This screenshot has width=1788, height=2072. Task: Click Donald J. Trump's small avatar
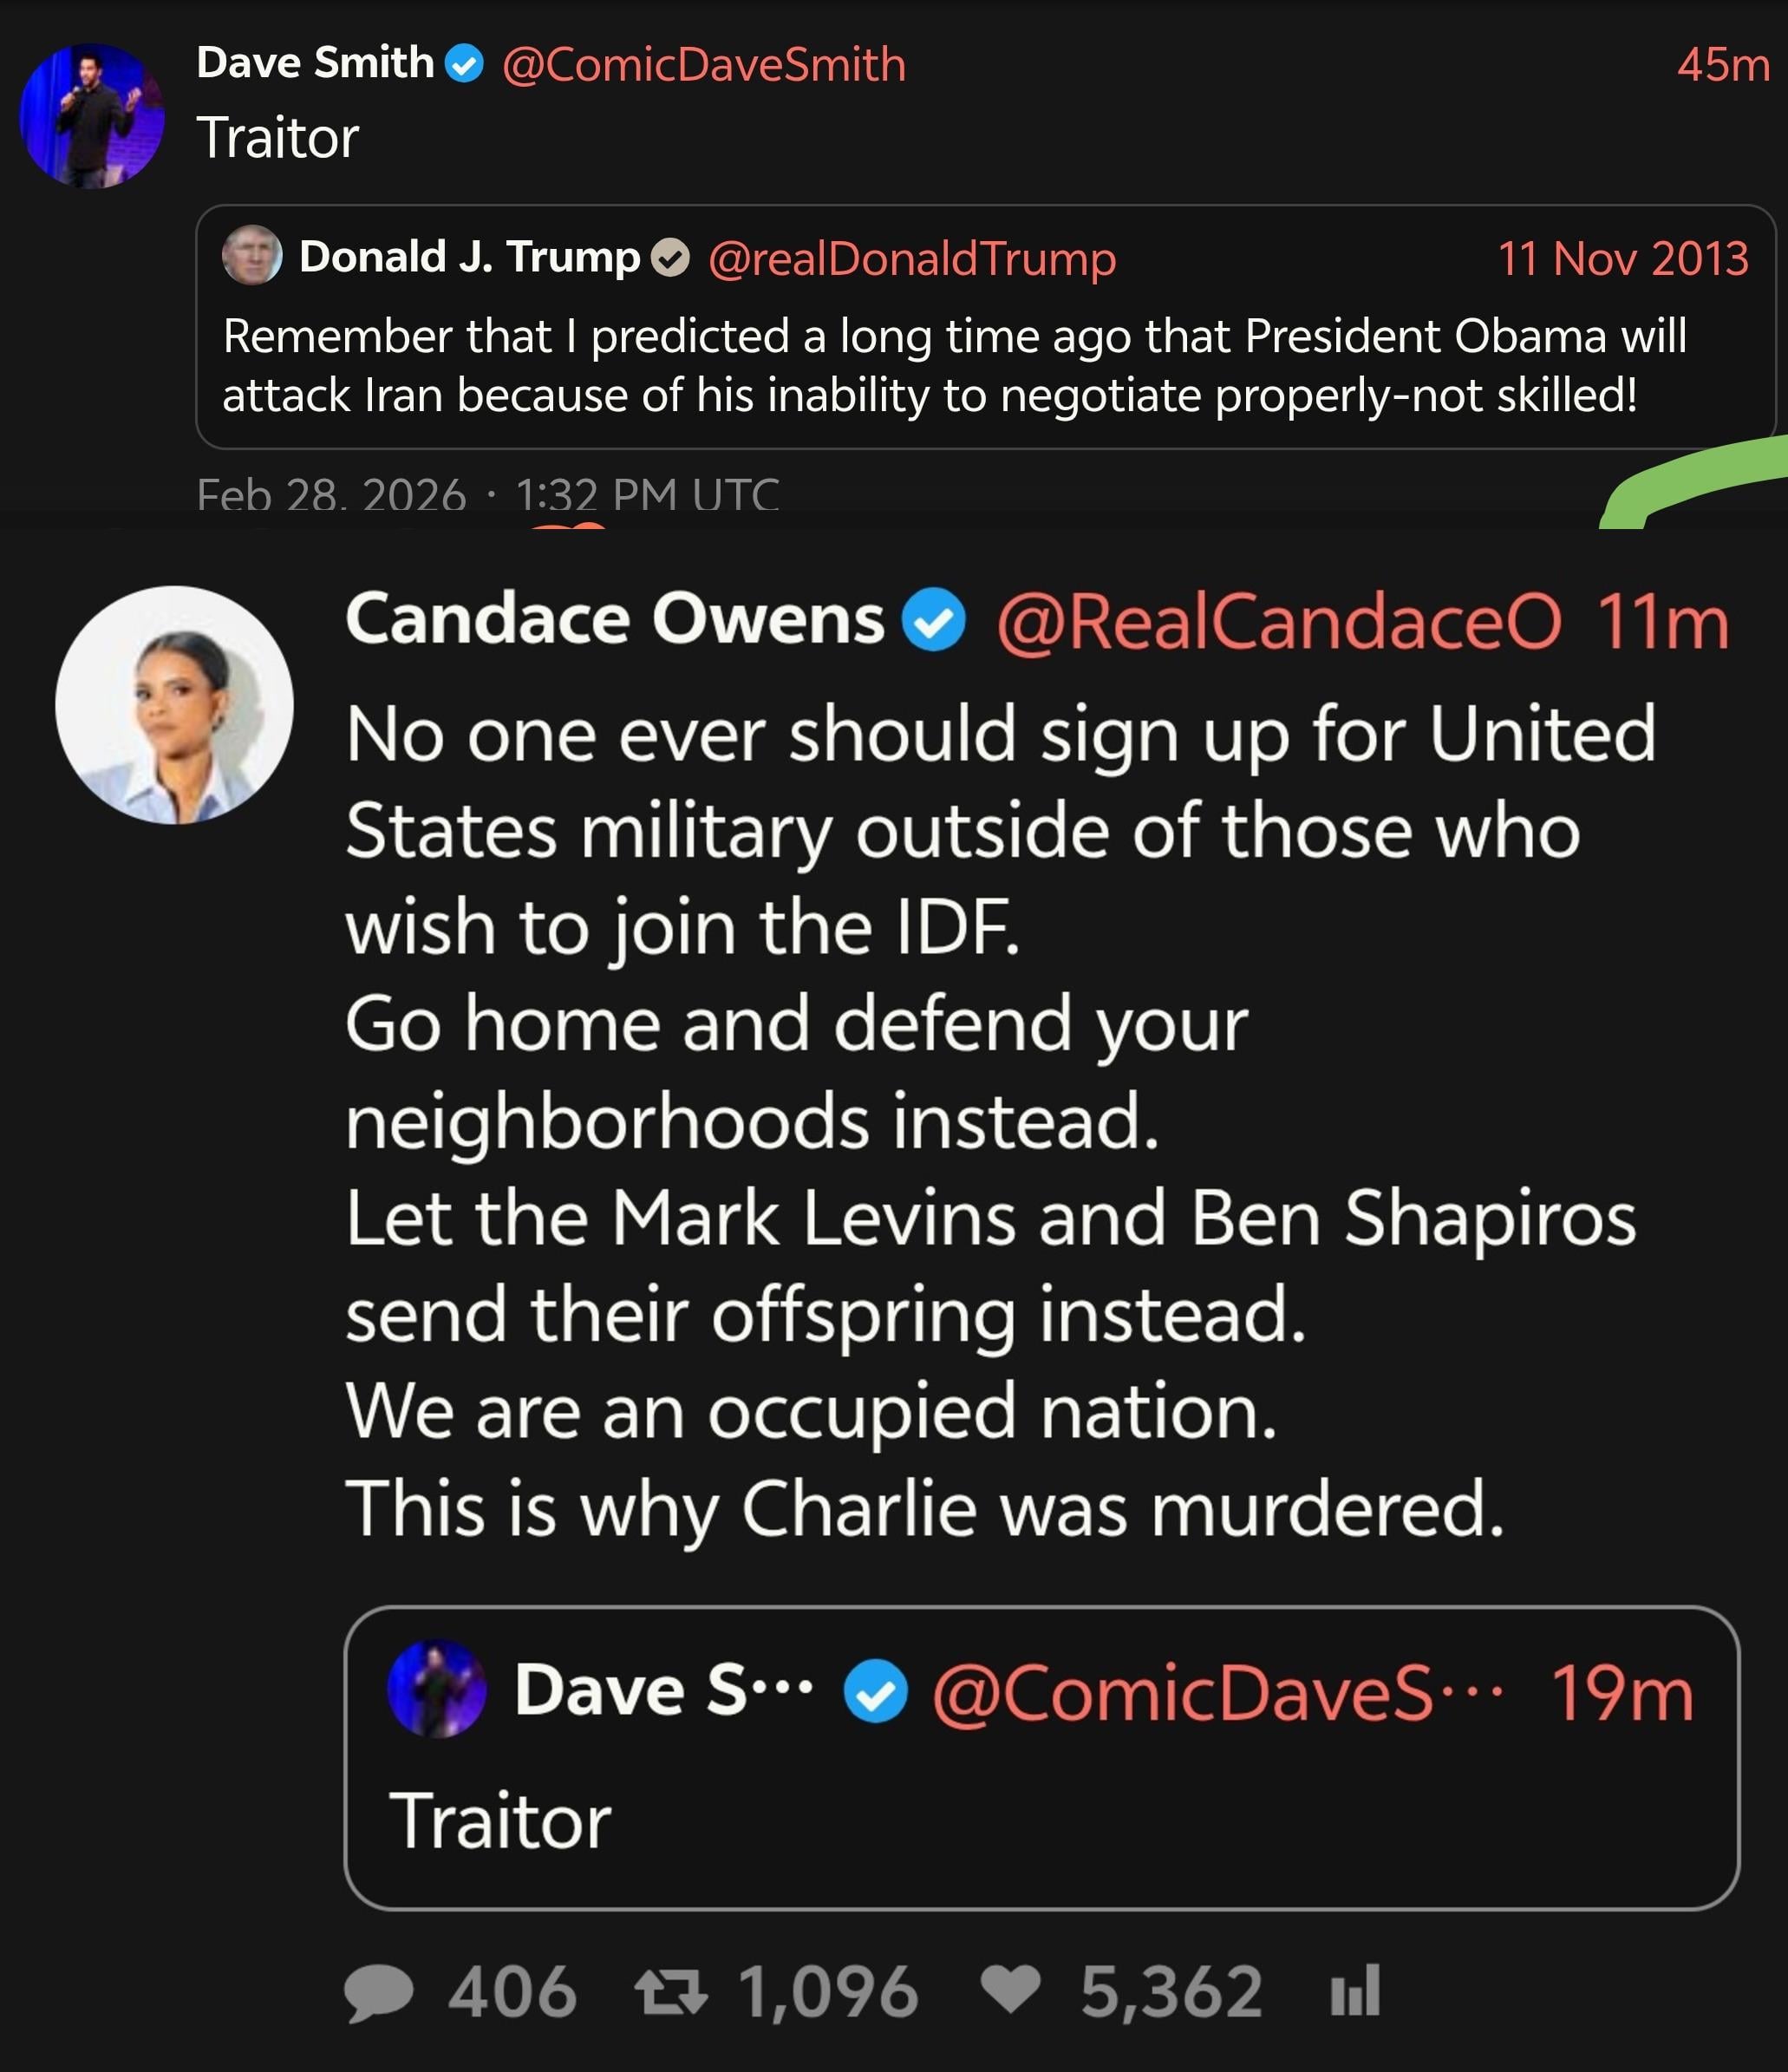click(x=251, y=255)
